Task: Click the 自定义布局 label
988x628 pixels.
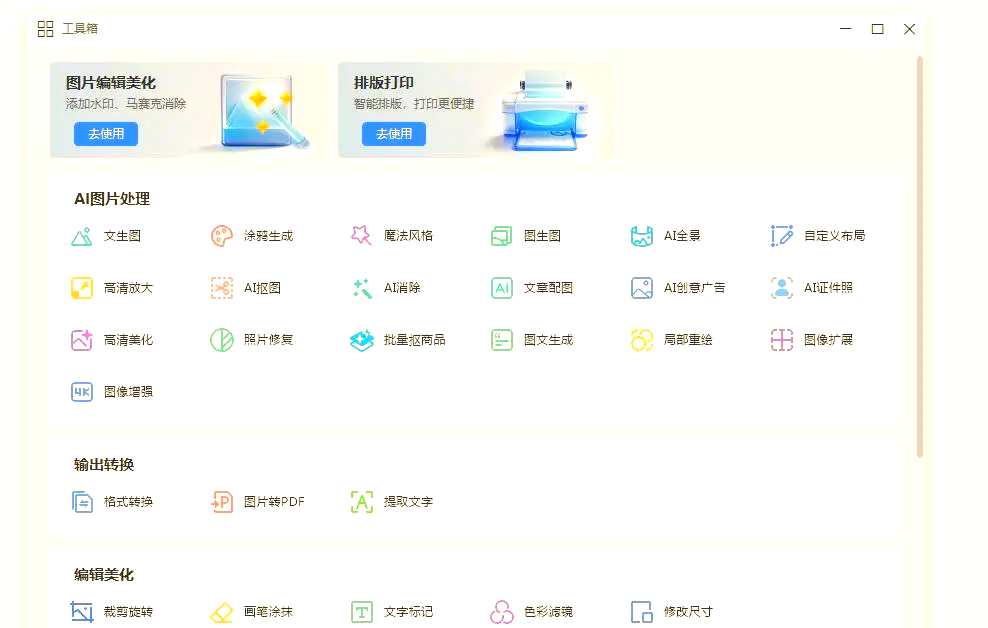Action: (x=834, y=236)
